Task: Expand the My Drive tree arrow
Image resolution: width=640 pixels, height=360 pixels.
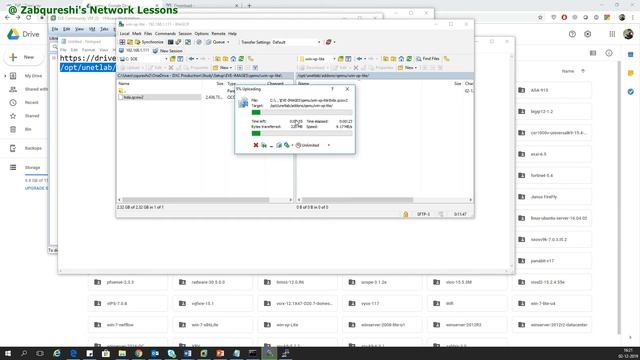Action: pos(5,76)
